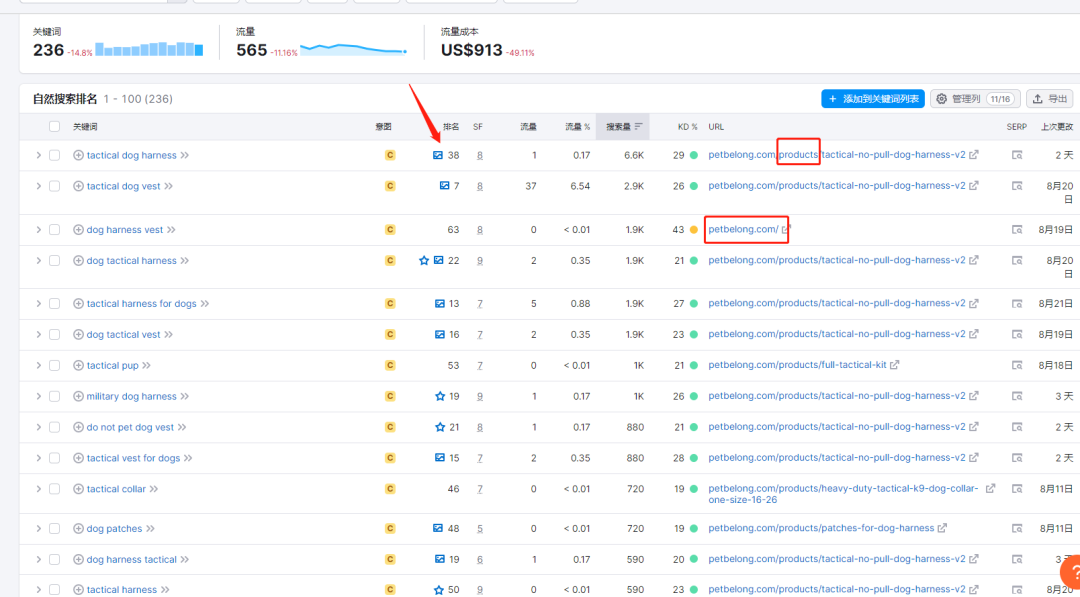
Task: Click 添加到关键词列表 button
Action: (x=872, y=99)
